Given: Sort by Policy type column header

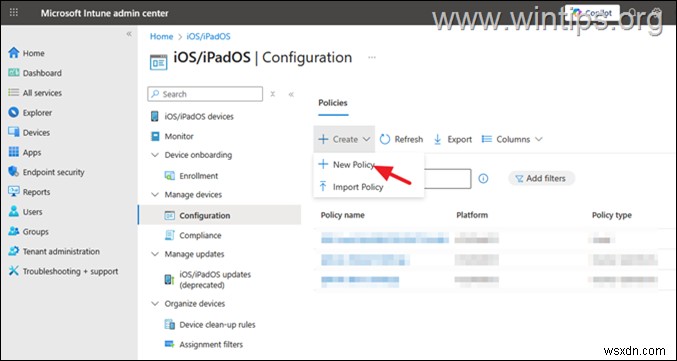Looking at the screenshot, I should coord(611,215).
